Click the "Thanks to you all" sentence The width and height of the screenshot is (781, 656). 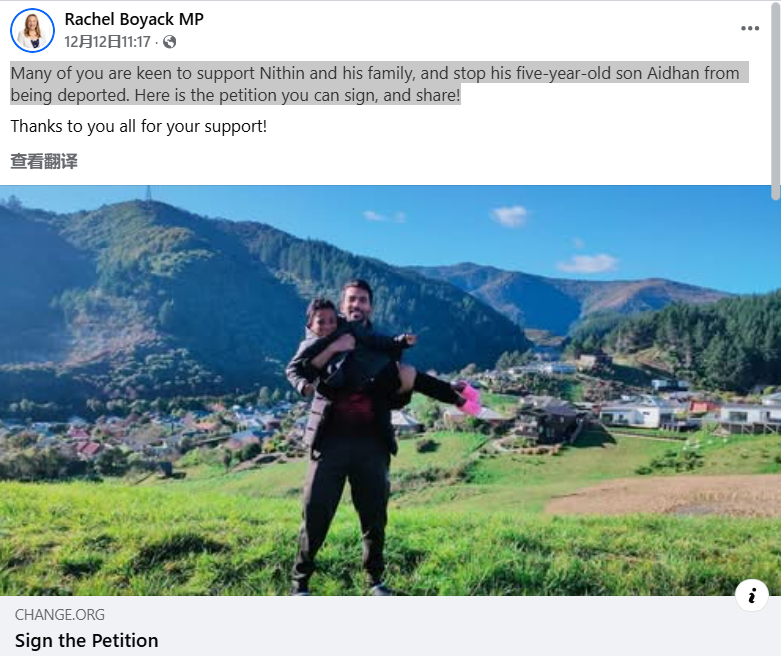click(x=139, y=127)
